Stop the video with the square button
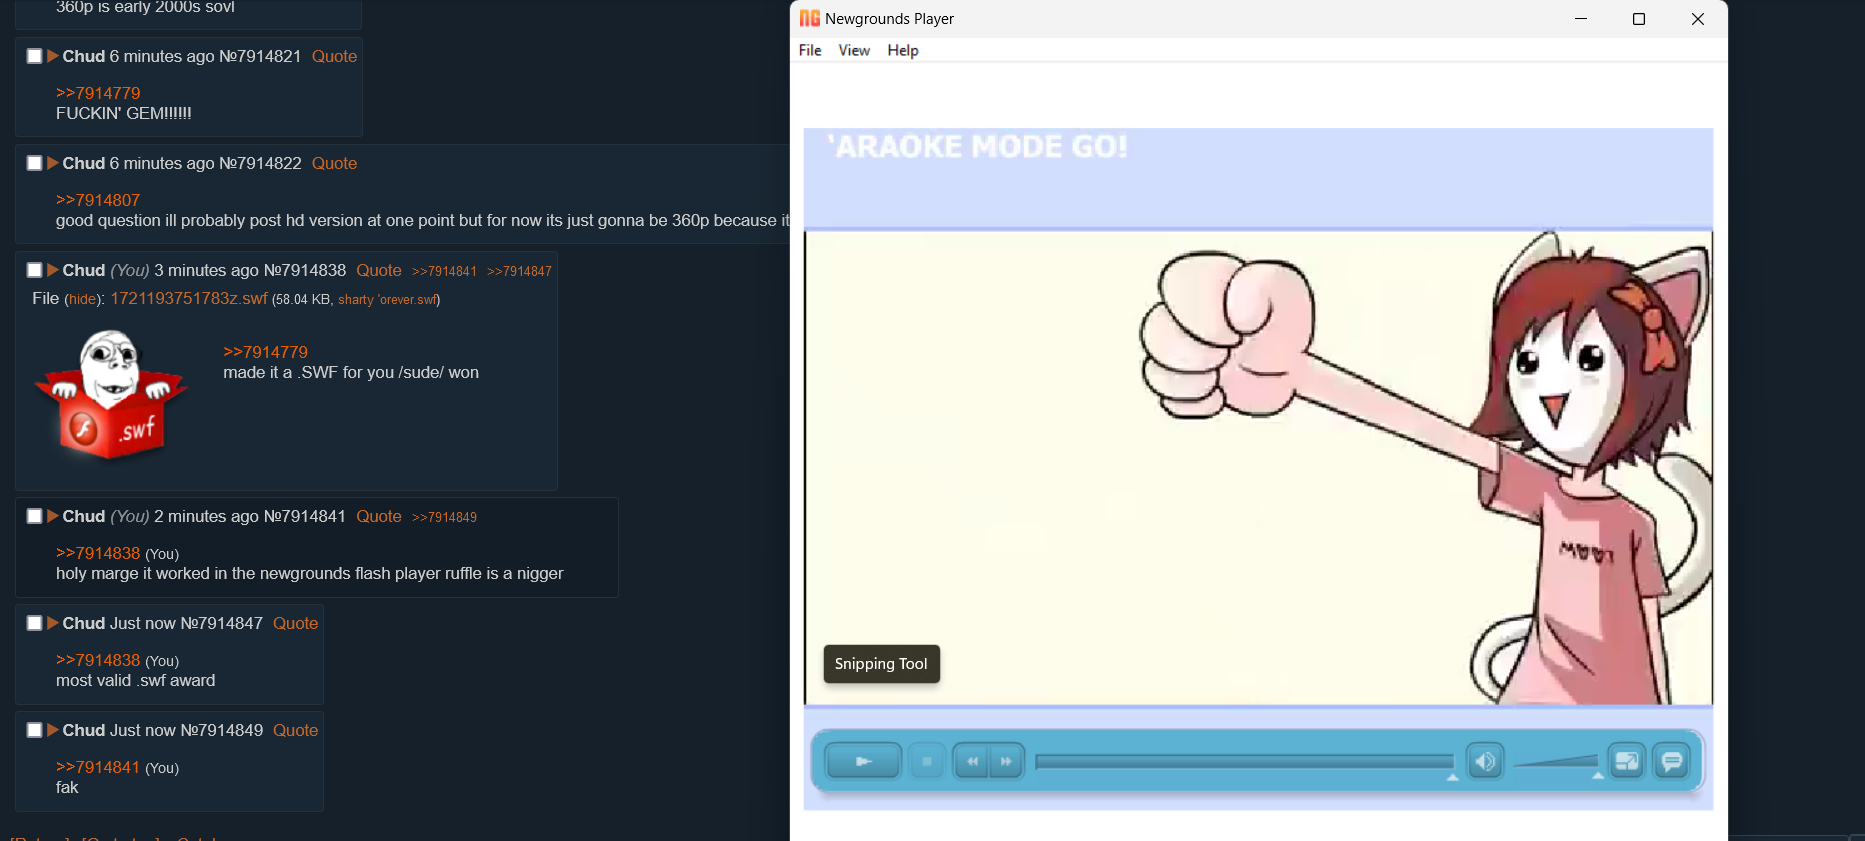 click(x=927, y=761)
